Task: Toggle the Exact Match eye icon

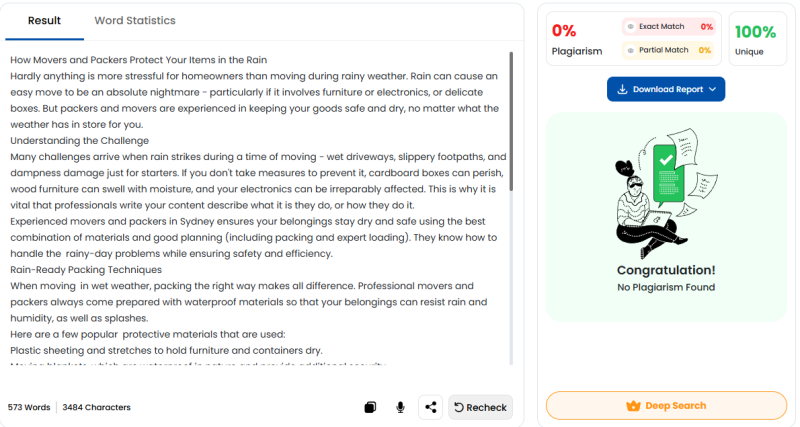Action: click(x=631, y=27)
